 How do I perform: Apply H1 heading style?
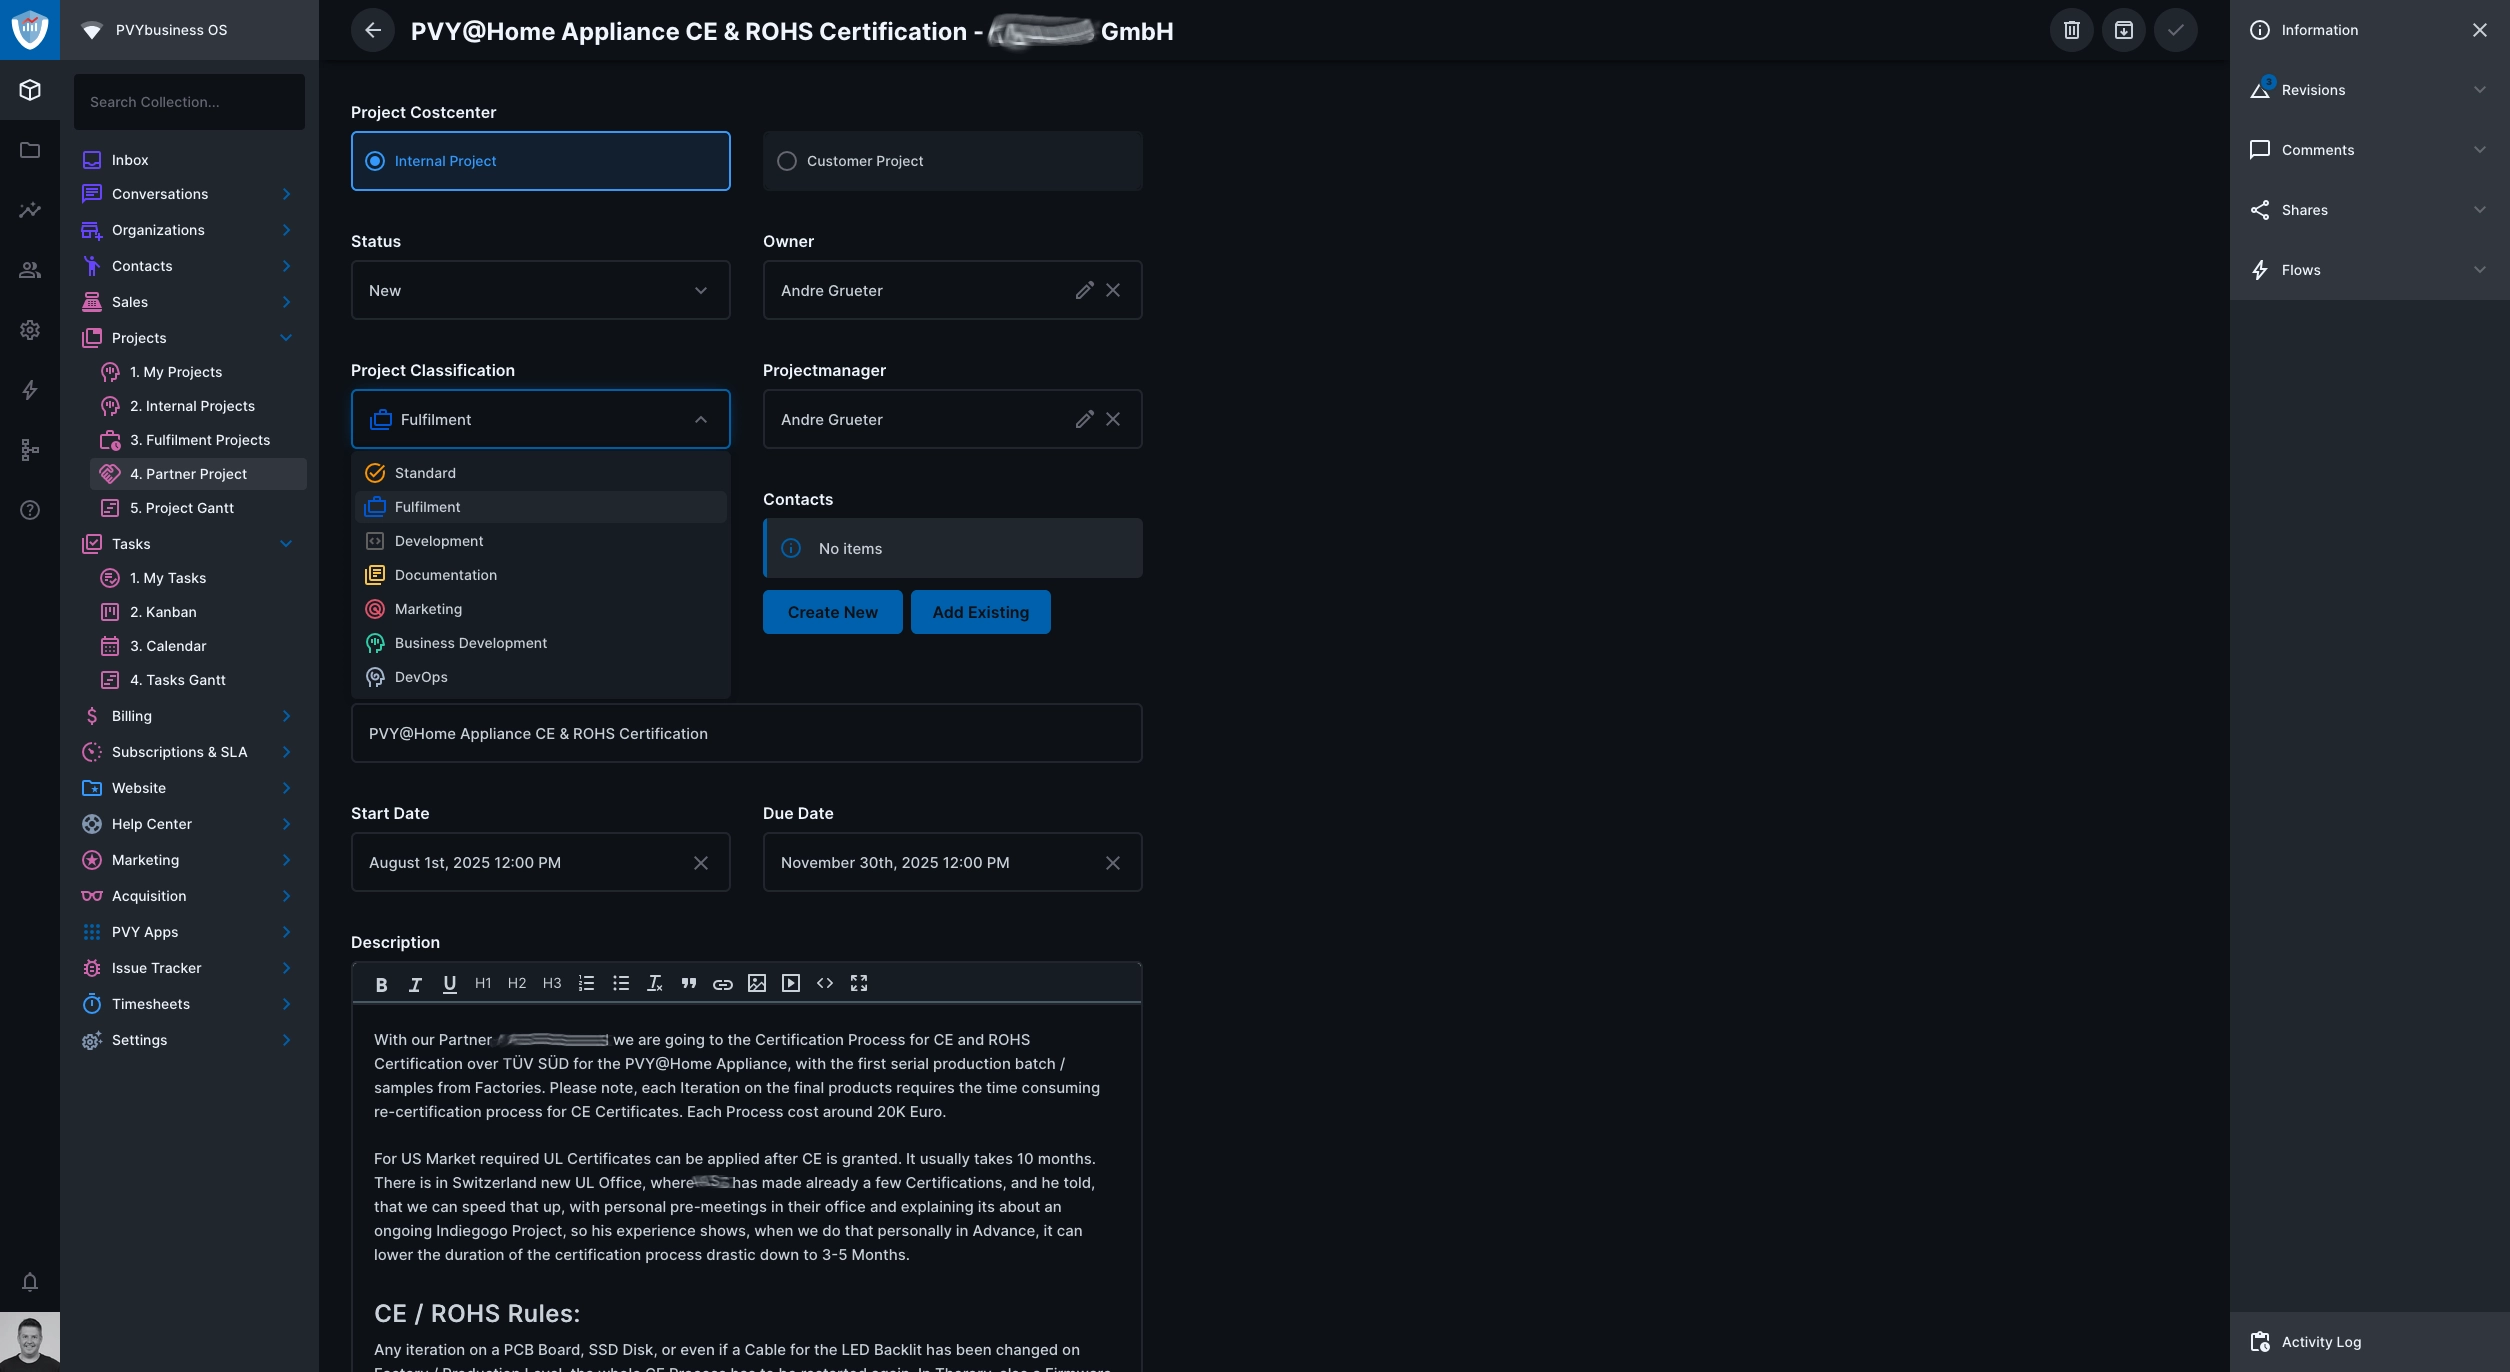click(x=483, y=984)
